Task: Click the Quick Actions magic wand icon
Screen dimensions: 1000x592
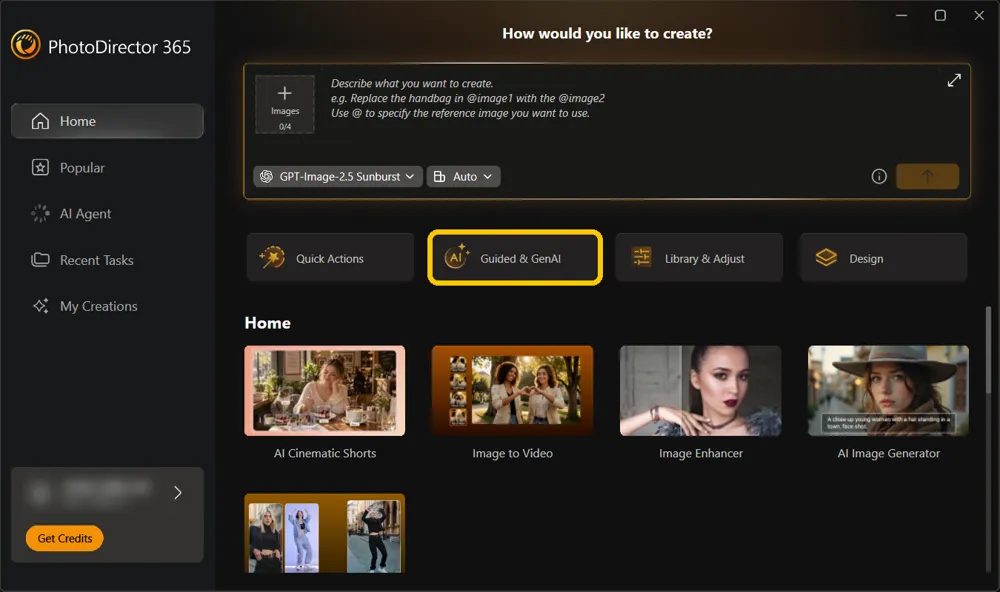Action: [x=272, y=258]
